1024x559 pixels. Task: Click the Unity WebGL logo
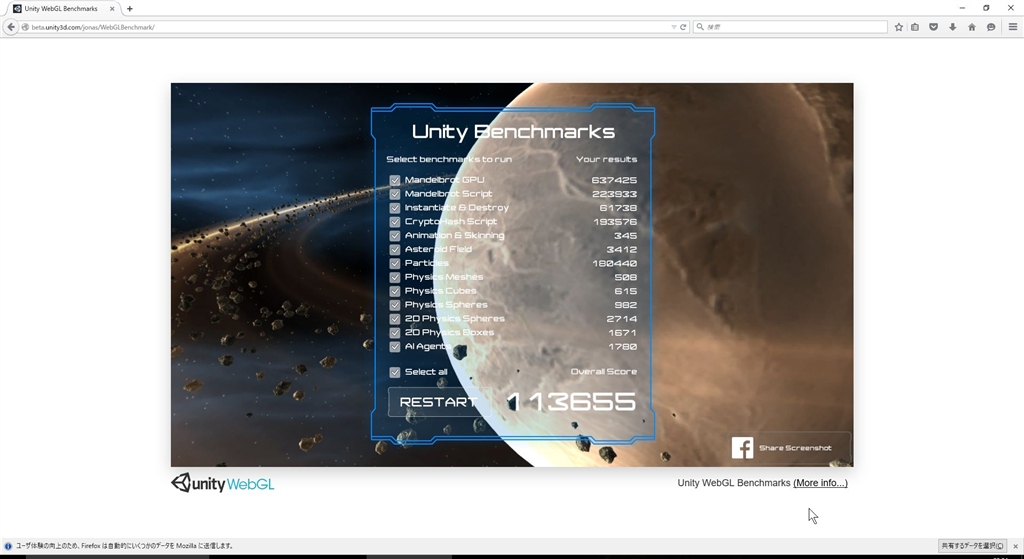[x=223, y=483]
